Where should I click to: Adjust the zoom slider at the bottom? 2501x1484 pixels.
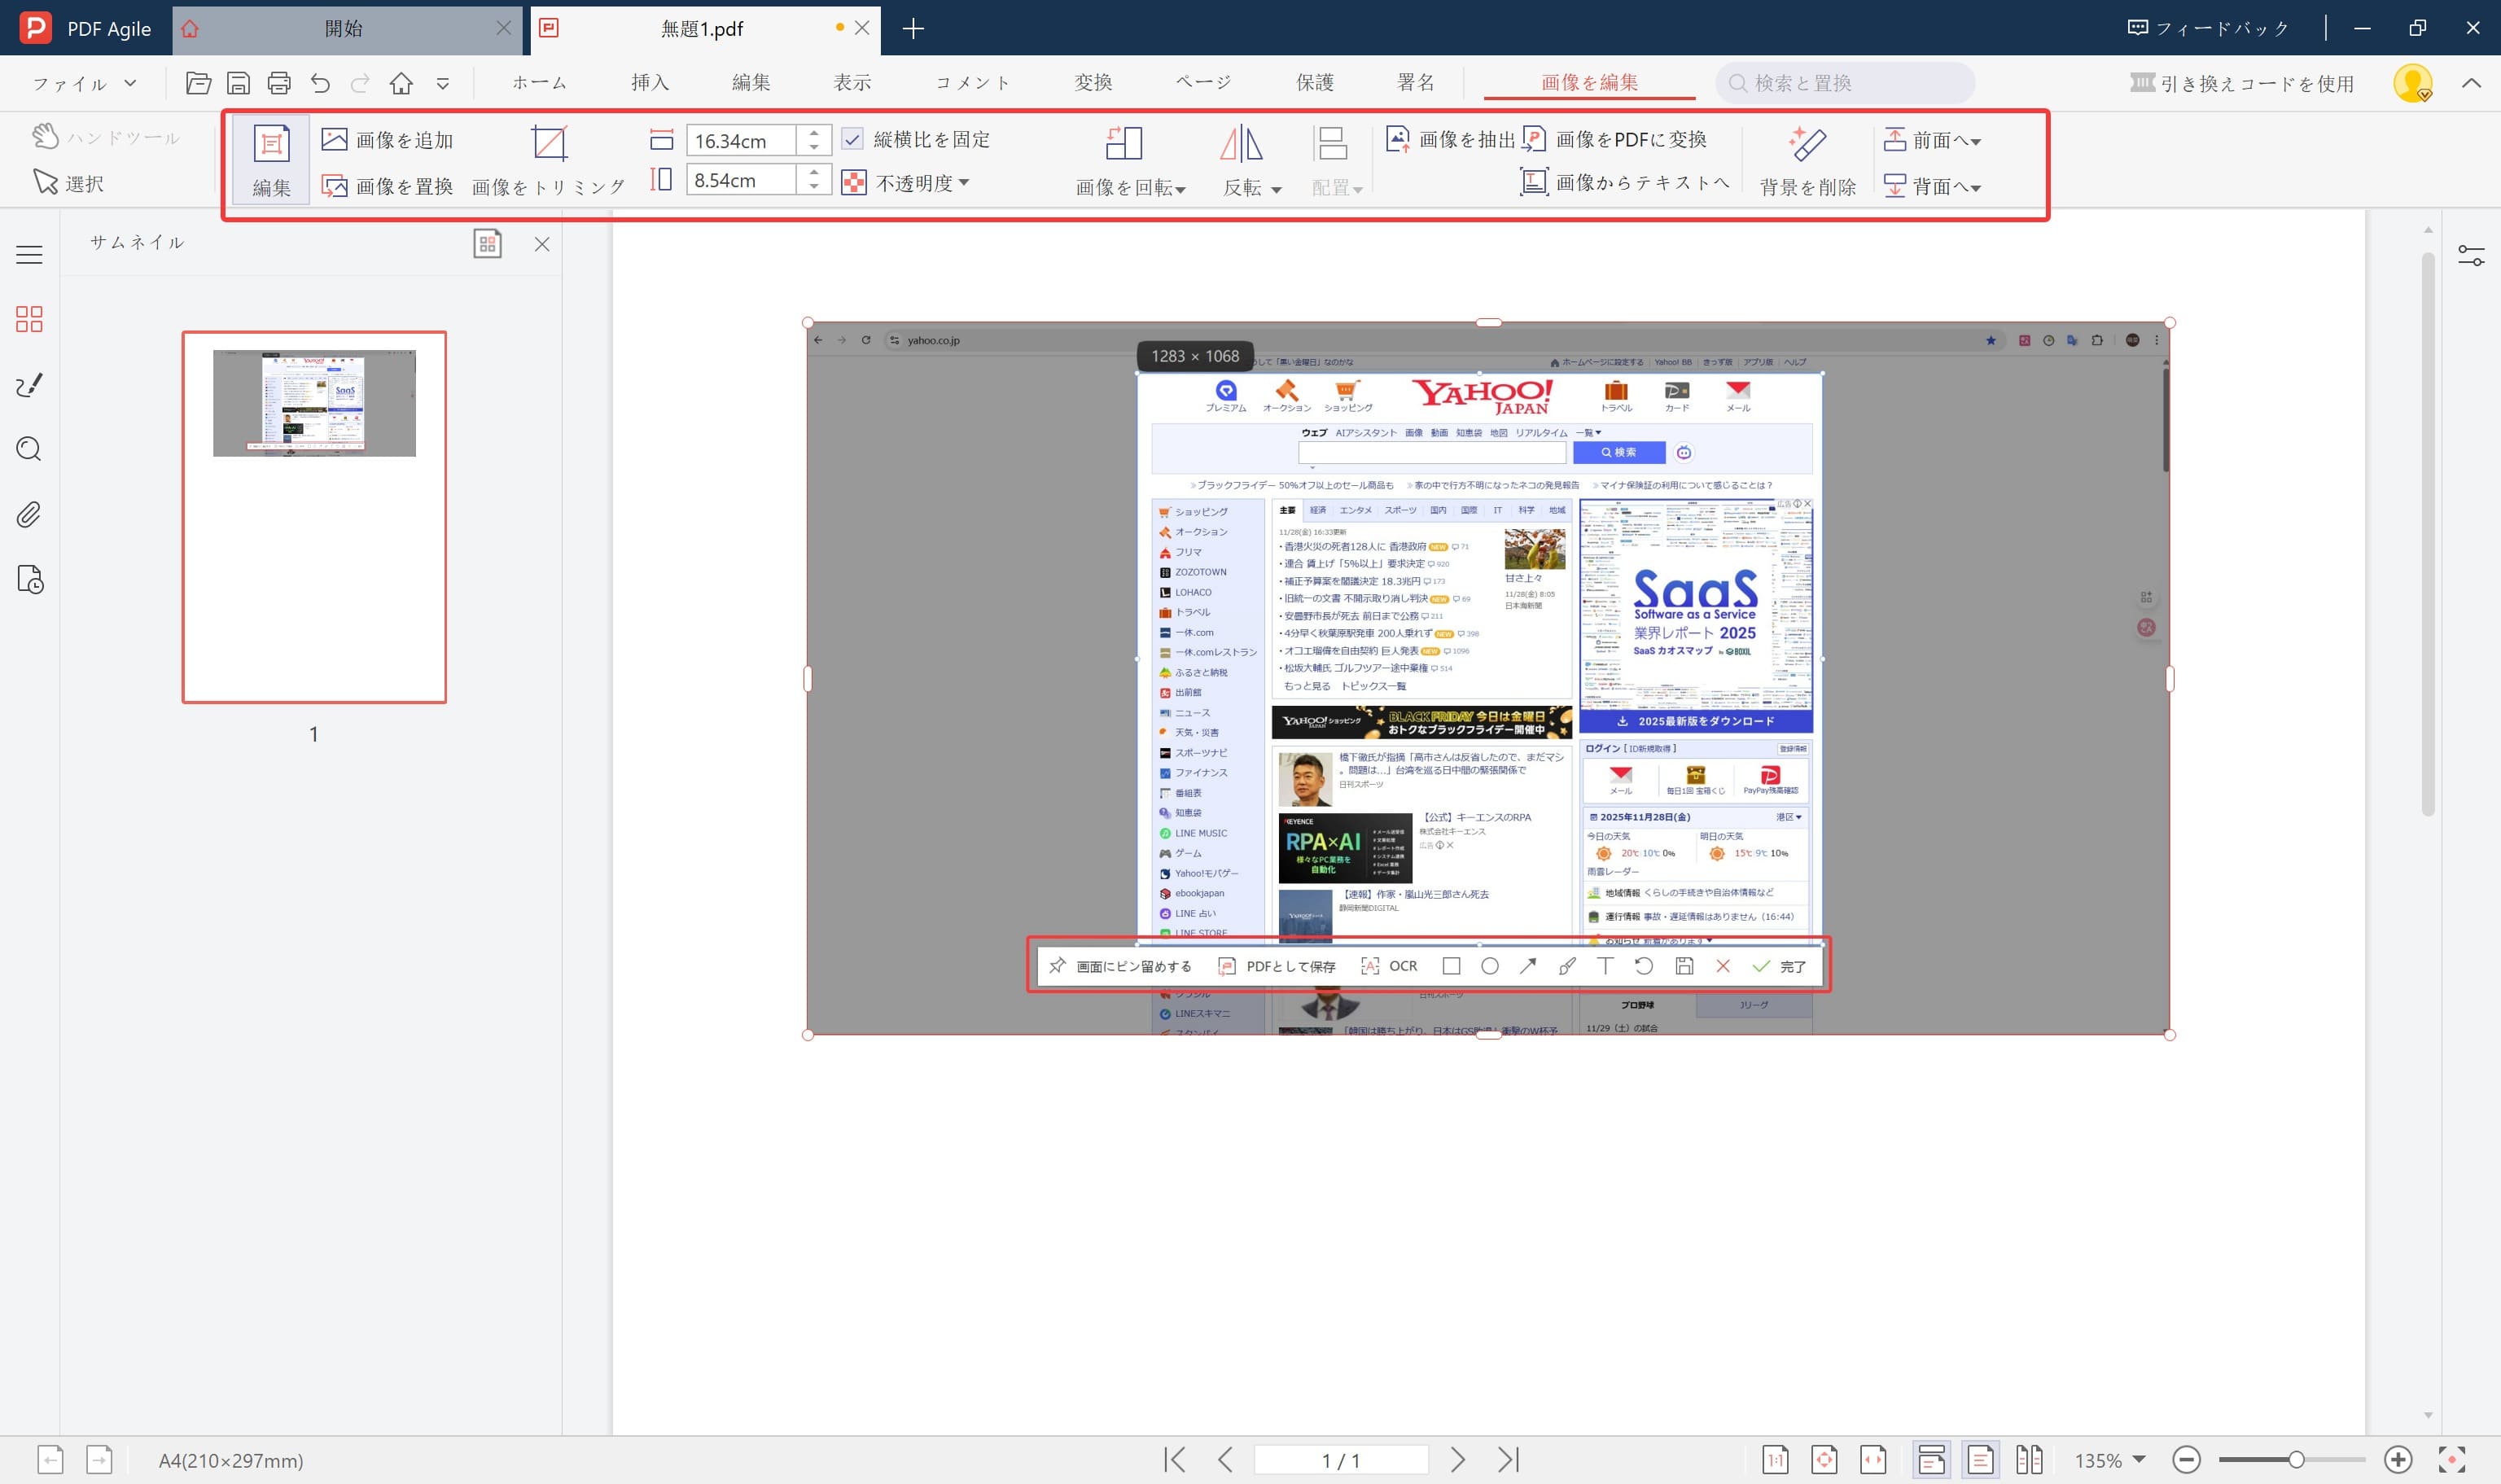tap(2297, 1459)
